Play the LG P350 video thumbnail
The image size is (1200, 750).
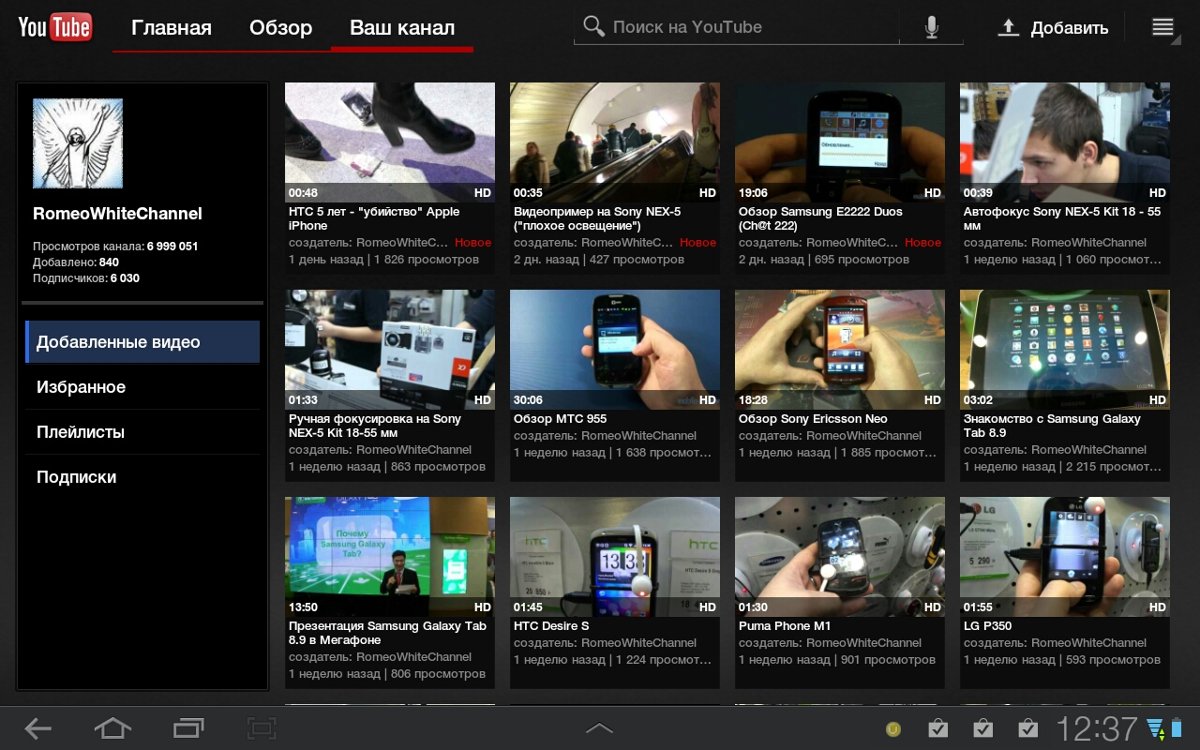(x=1065, y=556)
